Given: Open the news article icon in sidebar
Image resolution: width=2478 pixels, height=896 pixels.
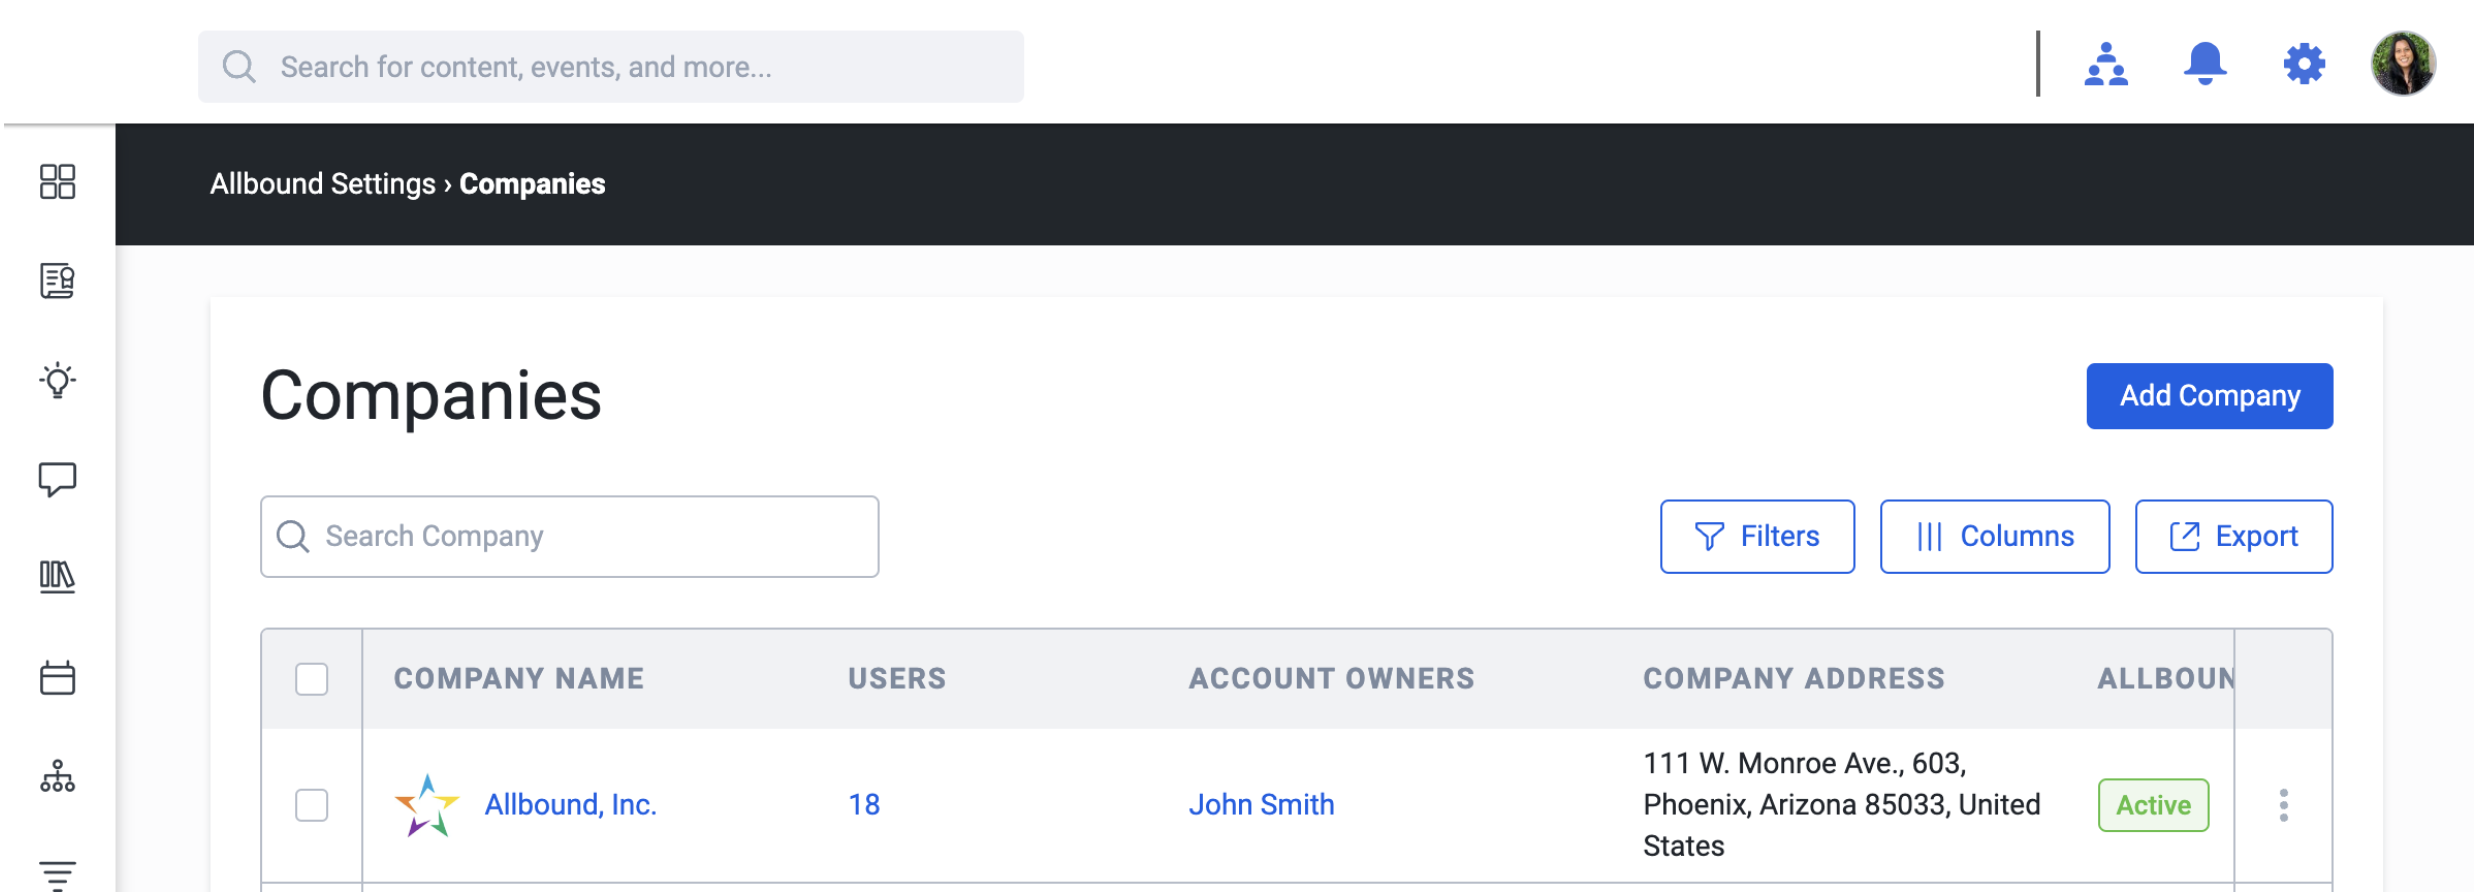Looking at the screenshot, I should point(57,281).
